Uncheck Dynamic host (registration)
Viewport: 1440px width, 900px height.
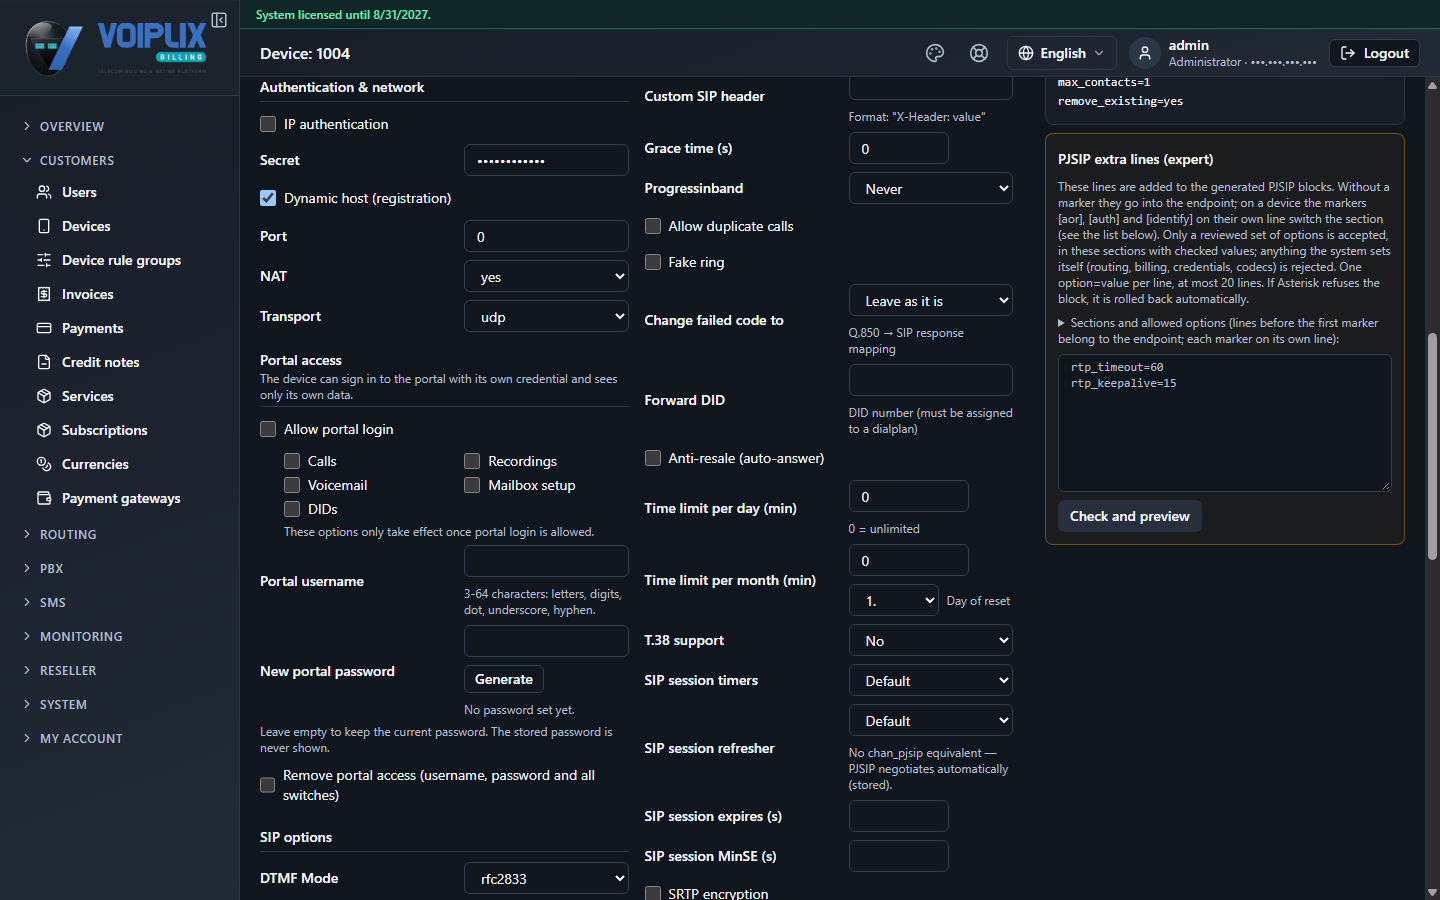268,198
